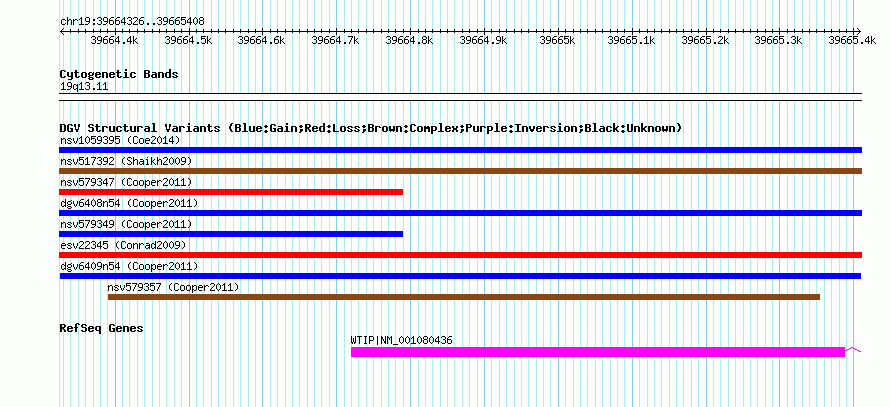Click the DGV Structural Variants track title

(371, 128)
